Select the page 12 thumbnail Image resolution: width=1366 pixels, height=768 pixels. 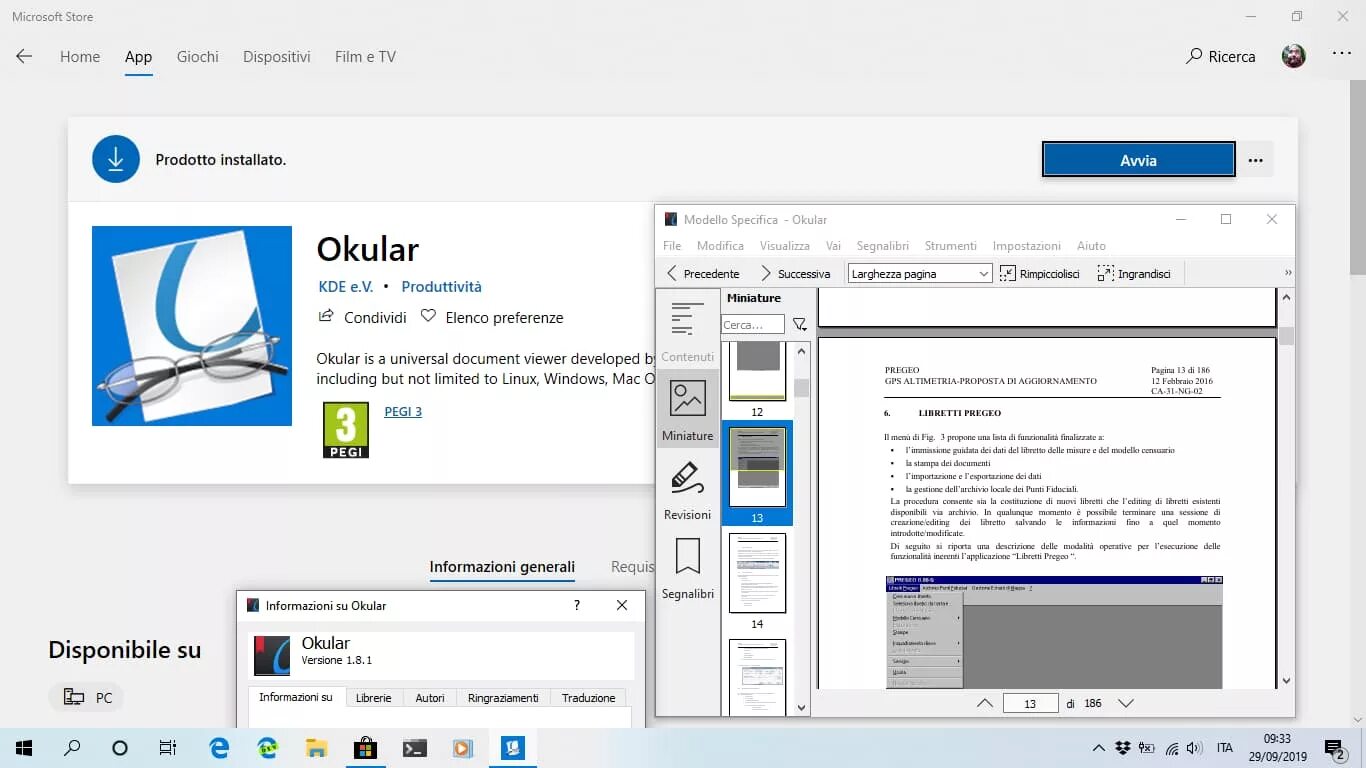(x=757, y=371)
